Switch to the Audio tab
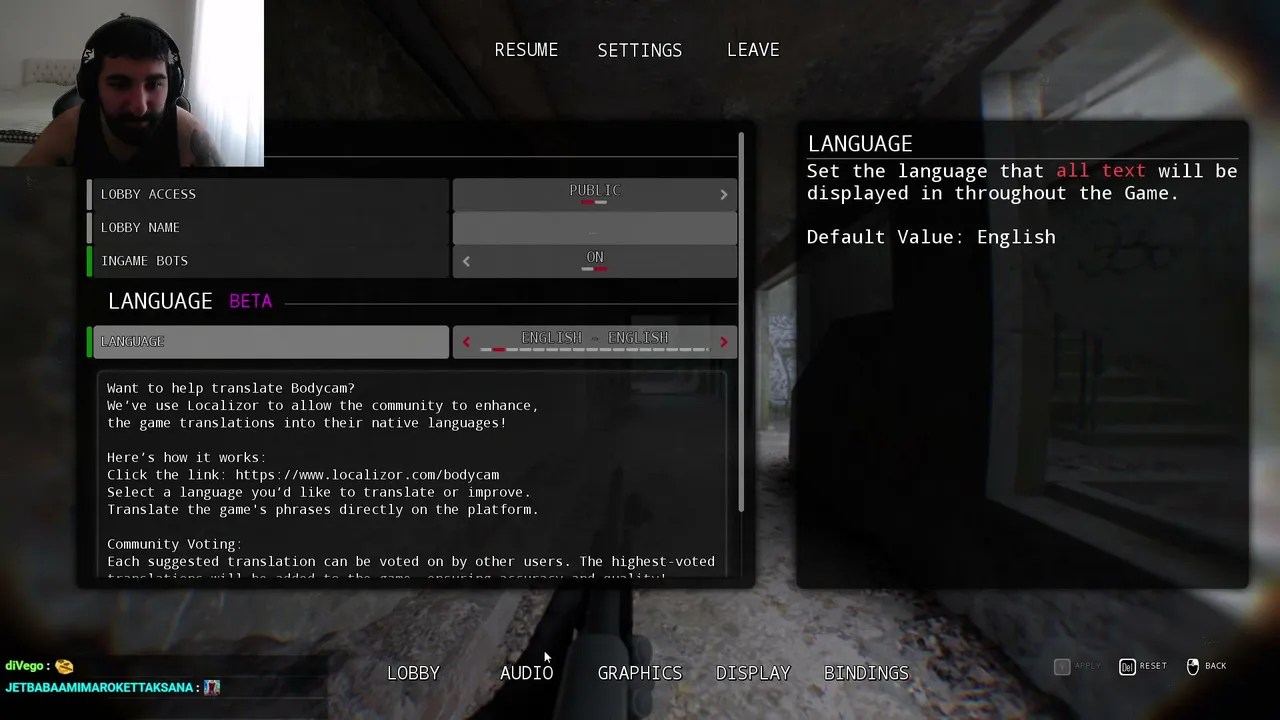Image resolution: width=1280 pixels, height=720 pixels. pos(526,673)
